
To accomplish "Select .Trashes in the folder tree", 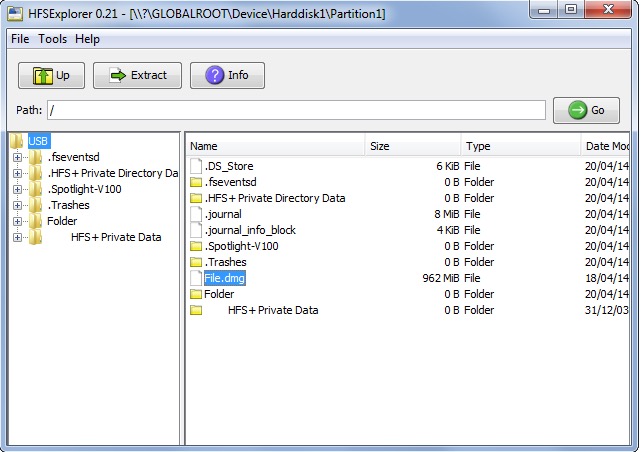I will click(68, 205).
